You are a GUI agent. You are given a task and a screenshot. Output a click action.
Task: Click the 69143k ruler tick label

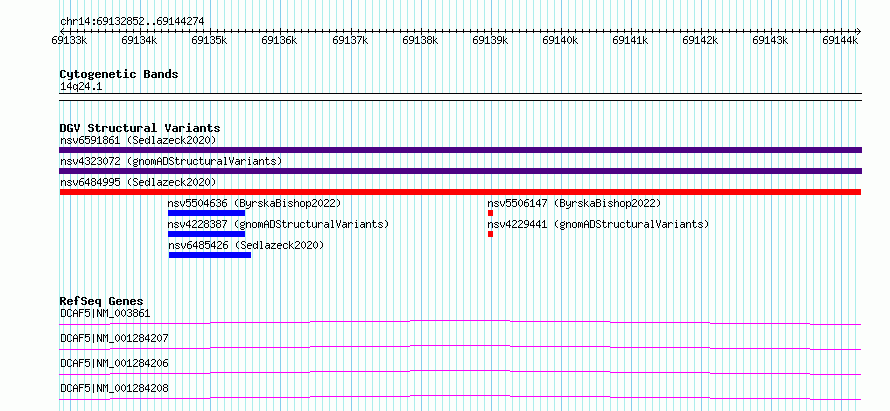click(x=770, y=40)
